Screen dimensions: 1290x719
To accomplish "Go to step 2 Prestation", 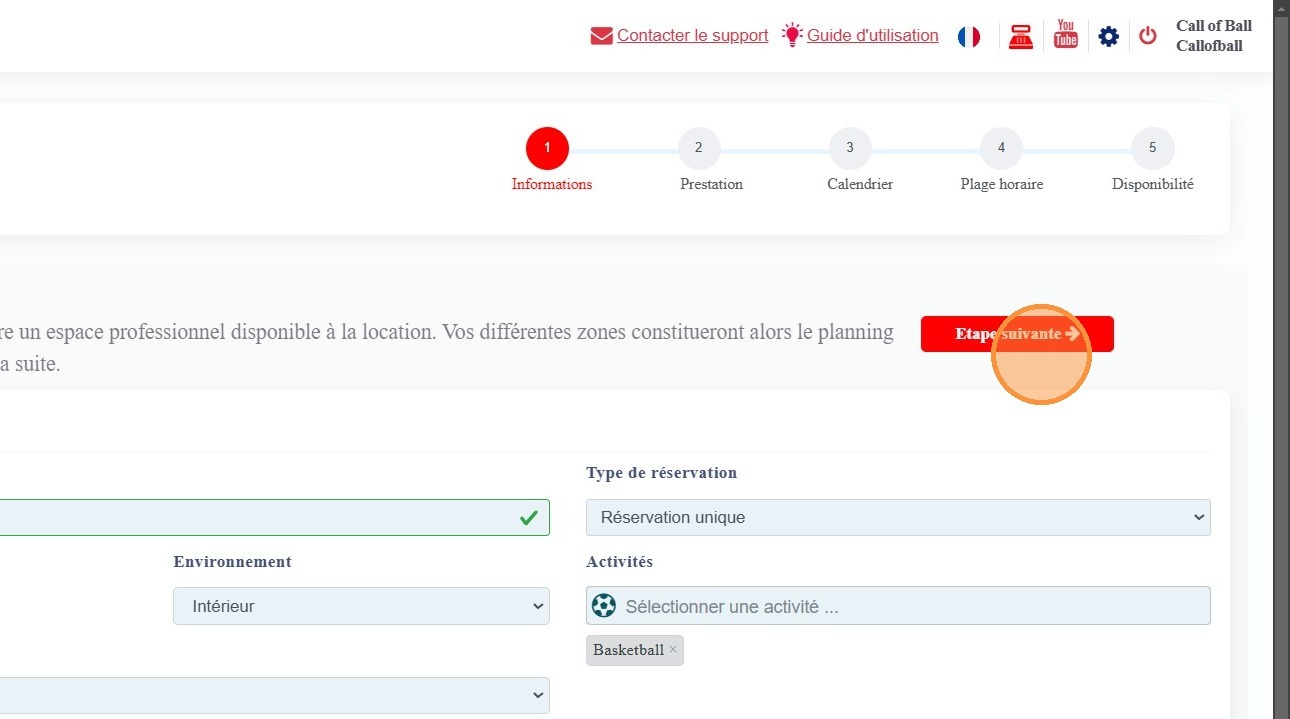I will click(x=698, y=149).
